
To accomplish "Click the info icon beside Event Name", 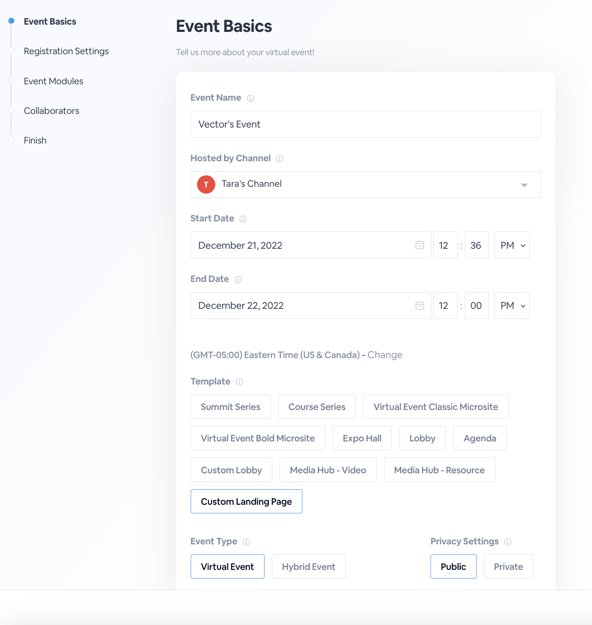I will pyautogui.click(x=250, y=98).
